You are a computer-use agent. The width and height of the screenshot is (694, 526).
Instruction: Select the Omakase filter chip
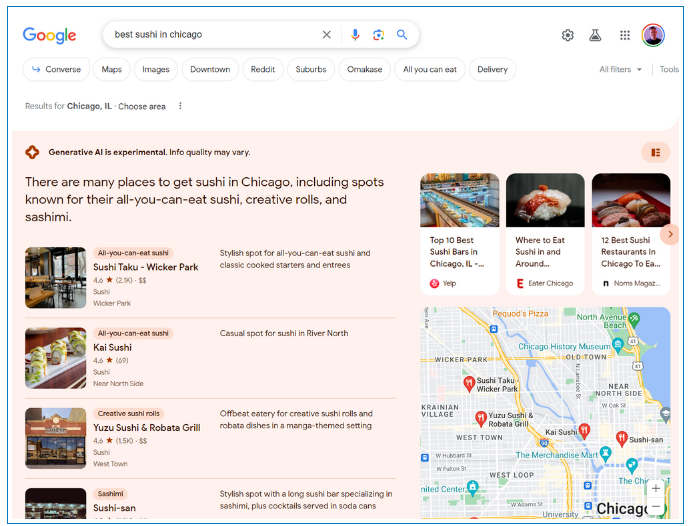(x=364, y=70)
